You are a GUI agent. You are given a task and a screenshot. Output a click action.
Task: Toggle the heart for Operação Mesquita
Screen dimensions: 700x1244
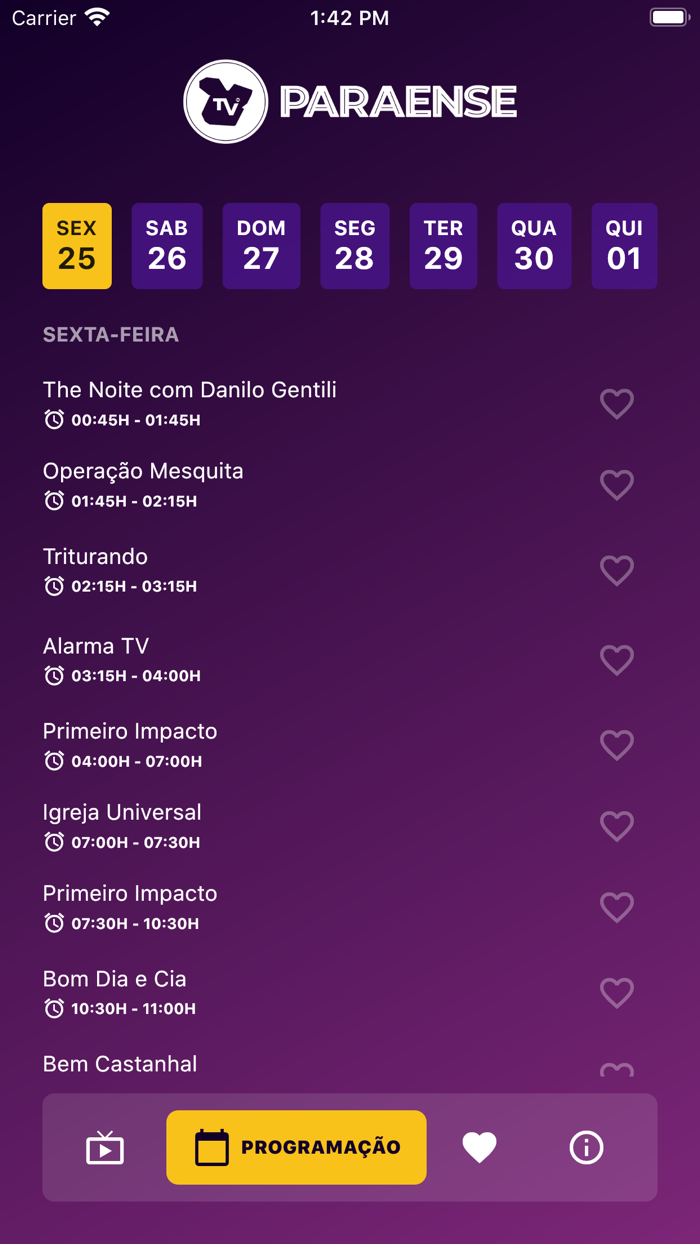pyautogui.click(x=617, y=485)
